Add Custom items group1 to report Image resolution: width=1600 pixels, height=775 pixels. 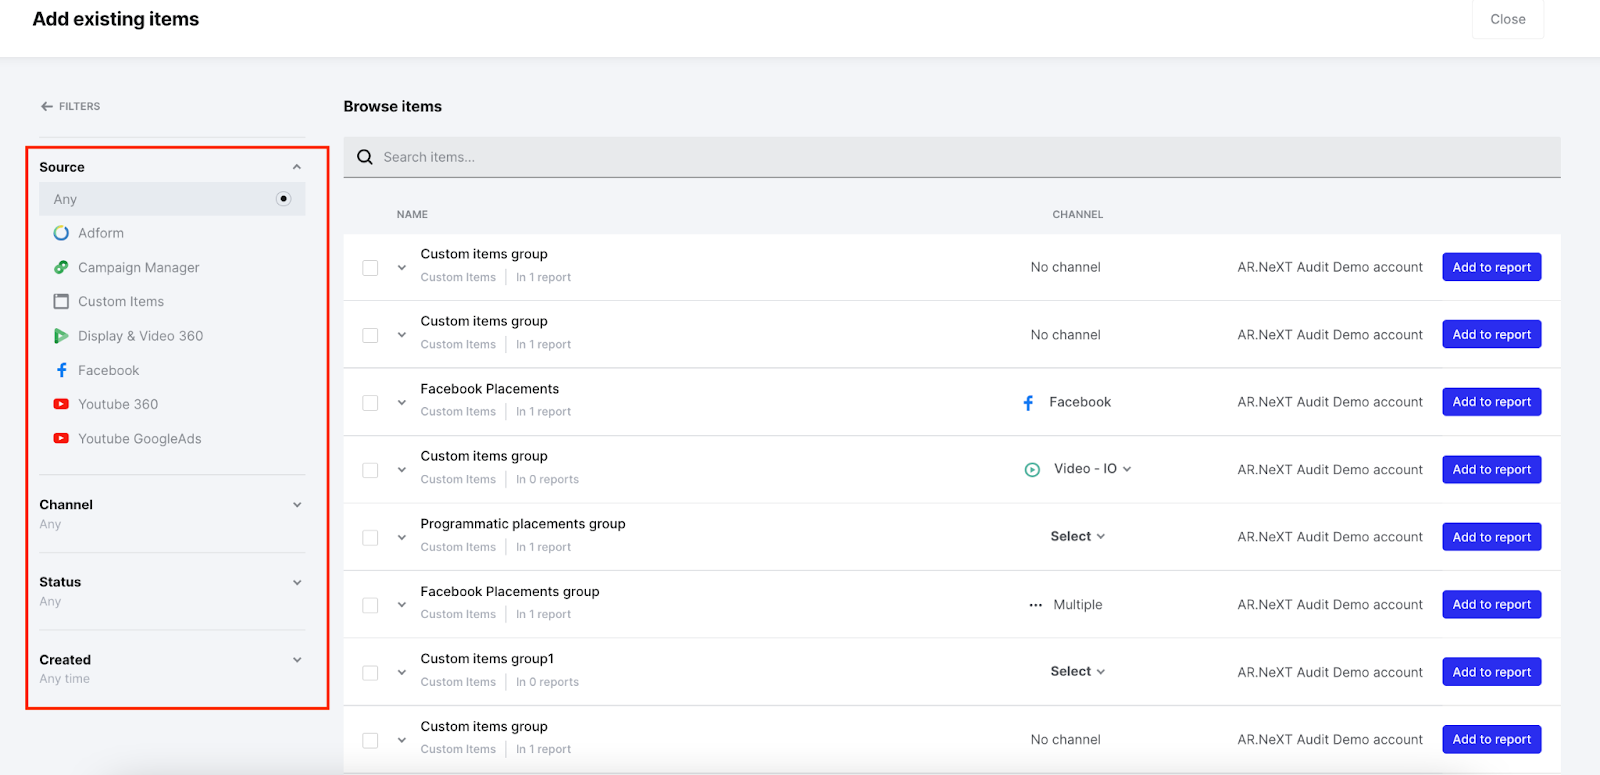tap(1492, 672)
